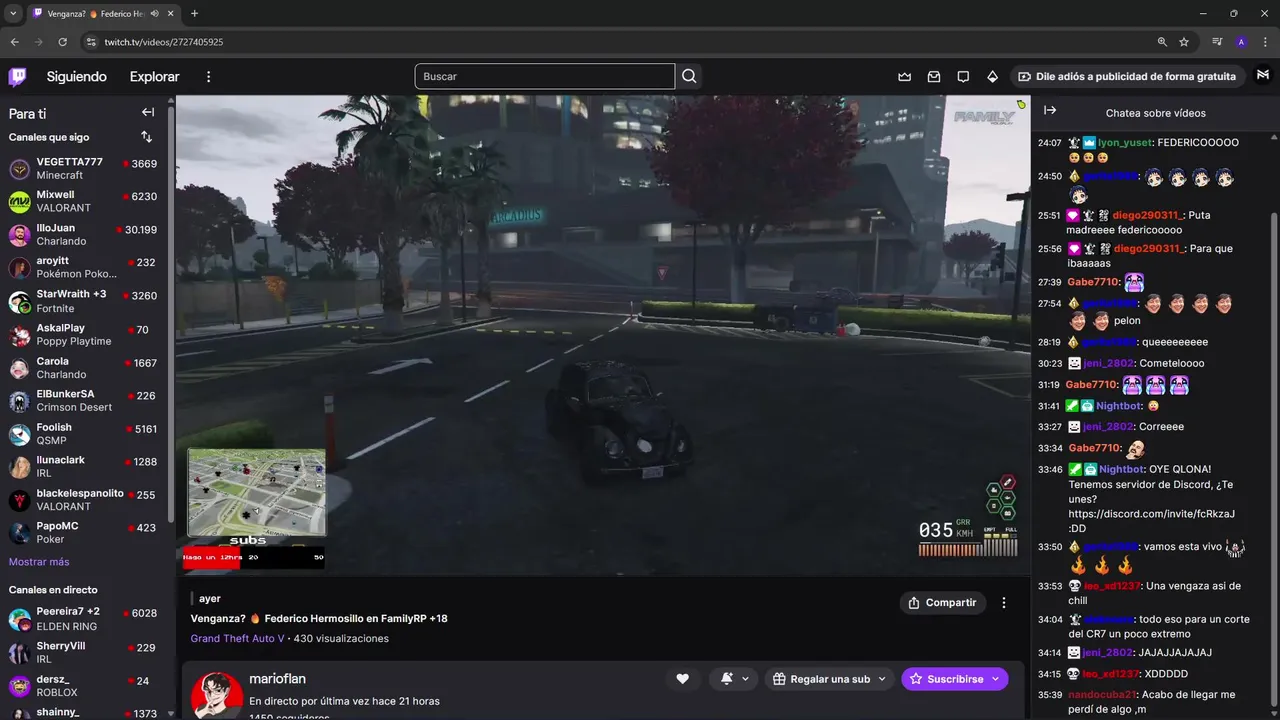The width and height of the screenshot is (1280, 720).
Task: Open Carola channel in sidebar
Action: (x=83, y=367)
